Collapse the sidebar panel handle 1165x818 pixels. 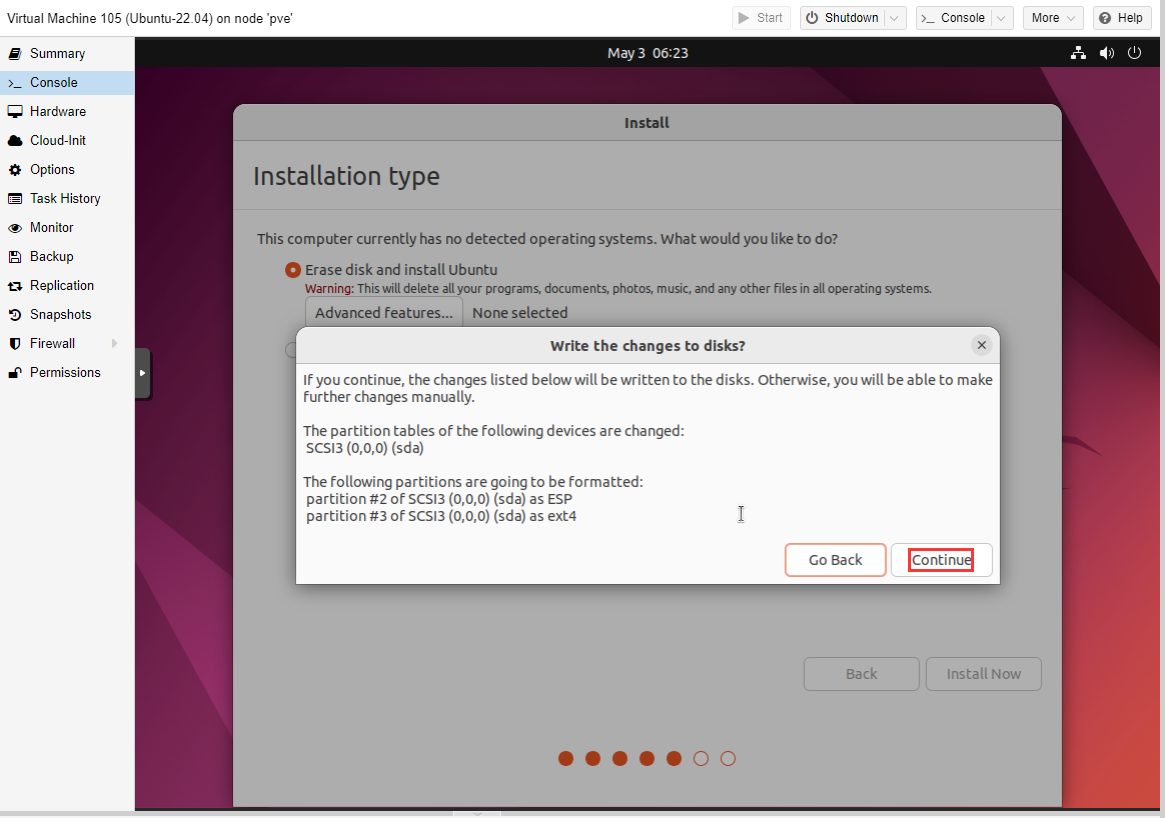[x=142, y=373]
